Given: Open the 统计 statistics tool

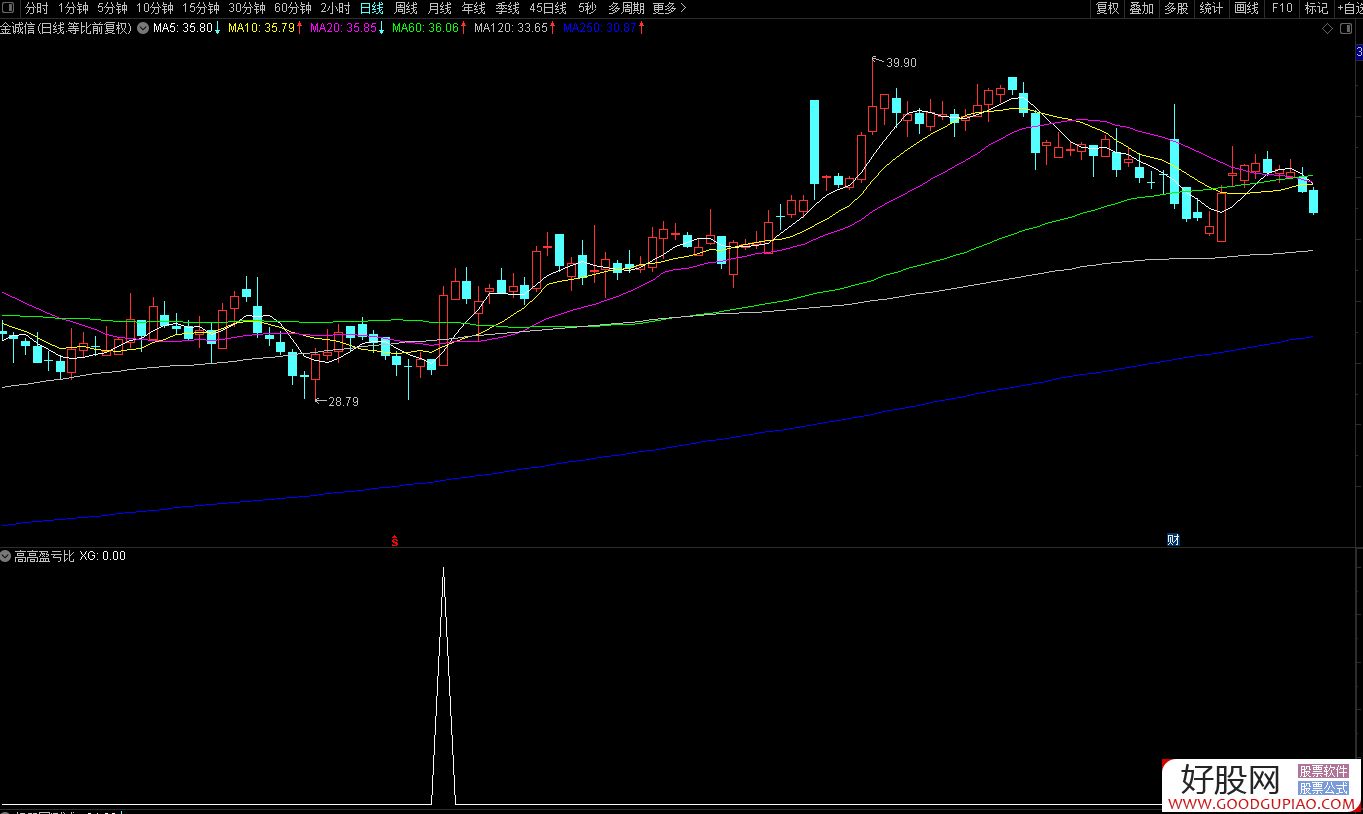Looking at the screenshot, I should pos(1211,8).
